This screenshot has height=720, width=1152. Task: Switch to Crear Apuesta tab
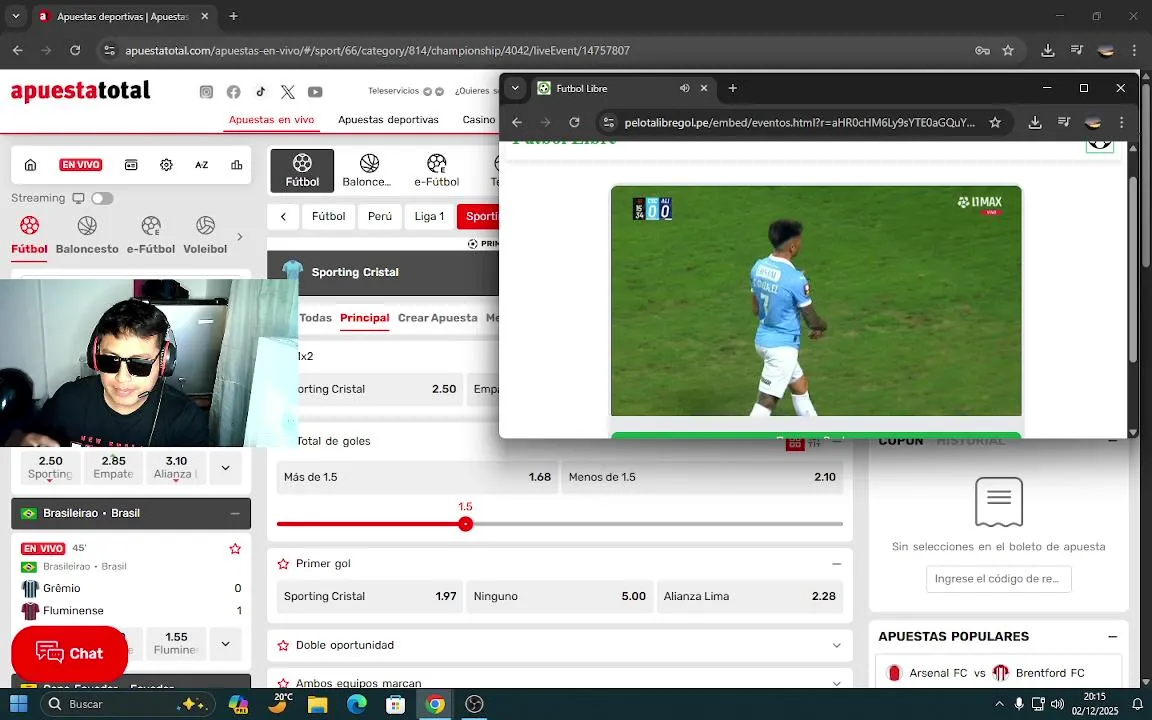437,317
